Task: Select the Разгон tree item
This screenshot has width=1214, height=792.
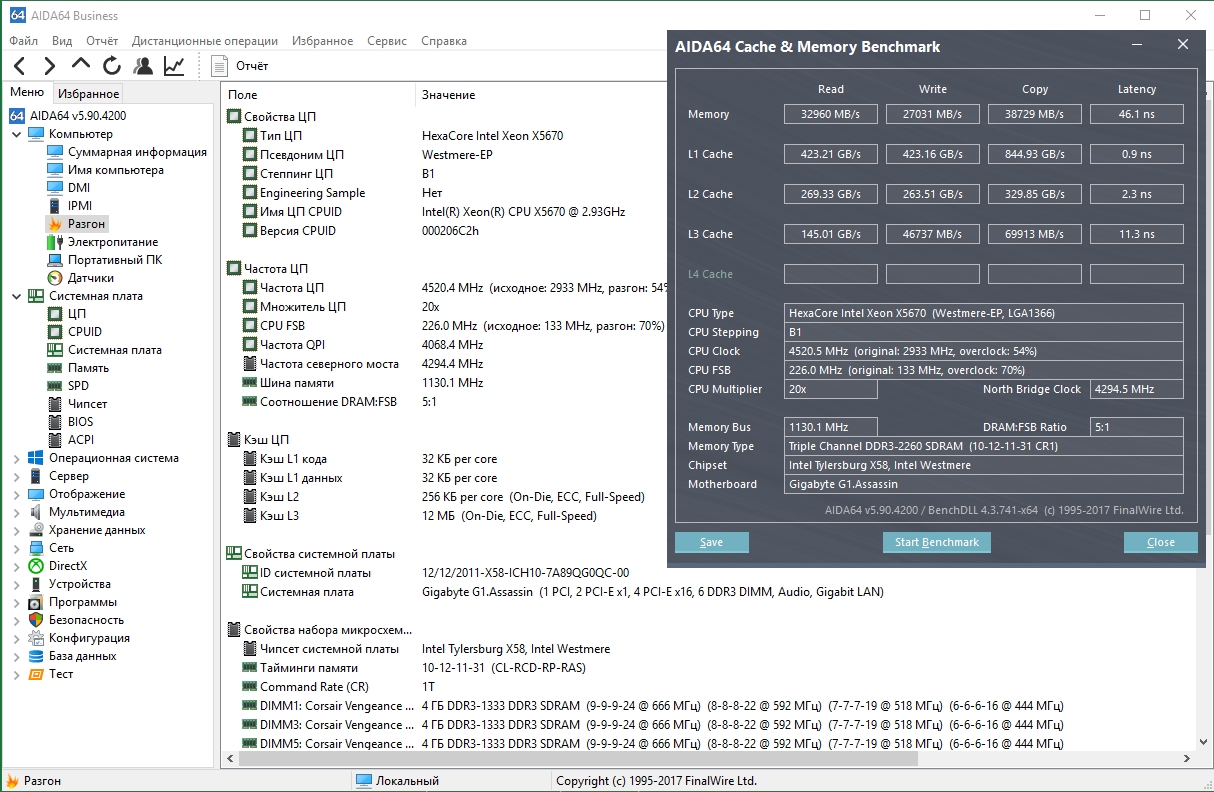Action: (x=86, y=224)
